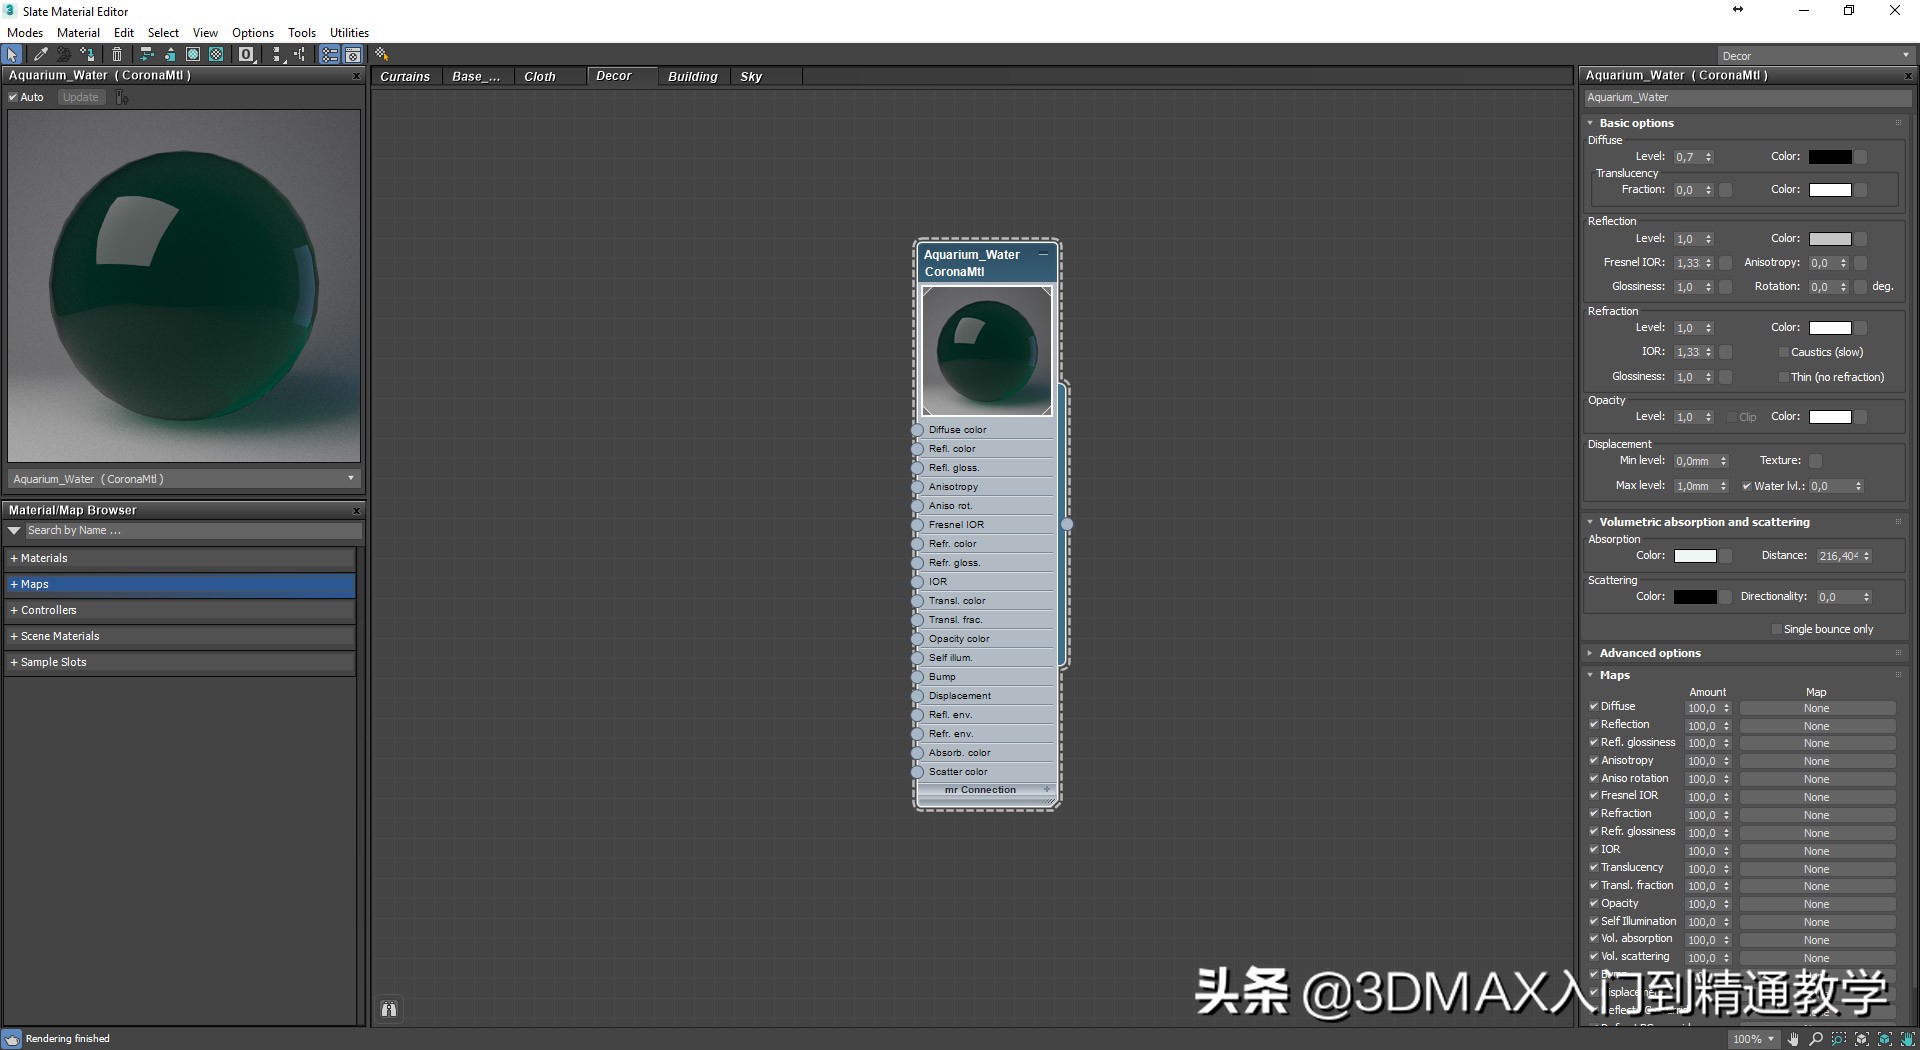Open the Options menu

[x=252, y=32]
